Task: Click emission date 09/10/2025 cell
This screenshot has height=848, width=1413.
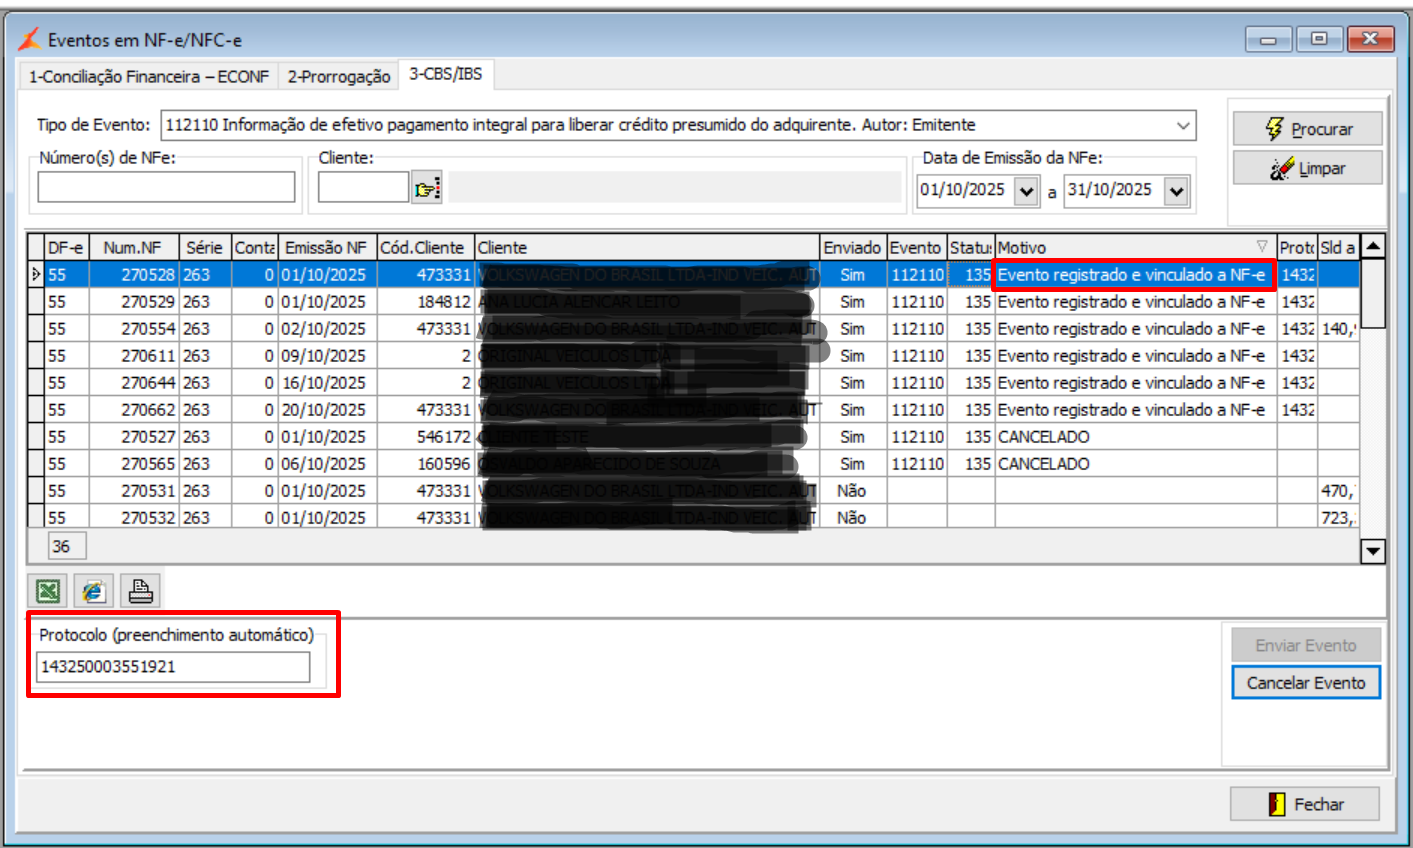Action: pyautogui.click(x=327, y=355)
